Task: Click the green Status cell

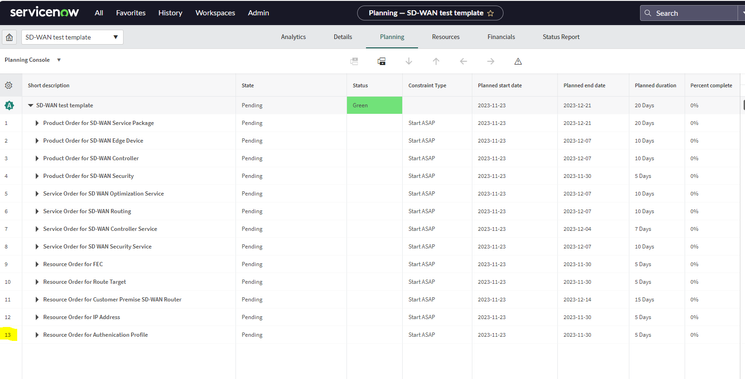Action: [374, 105]
